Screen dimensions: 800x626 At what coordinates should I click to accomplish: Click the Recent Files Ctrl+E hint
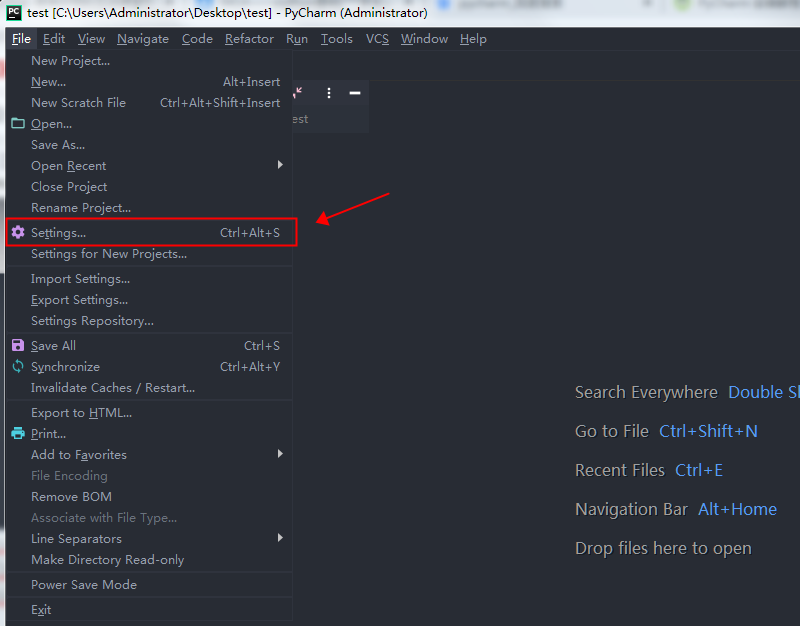(649, 470)
